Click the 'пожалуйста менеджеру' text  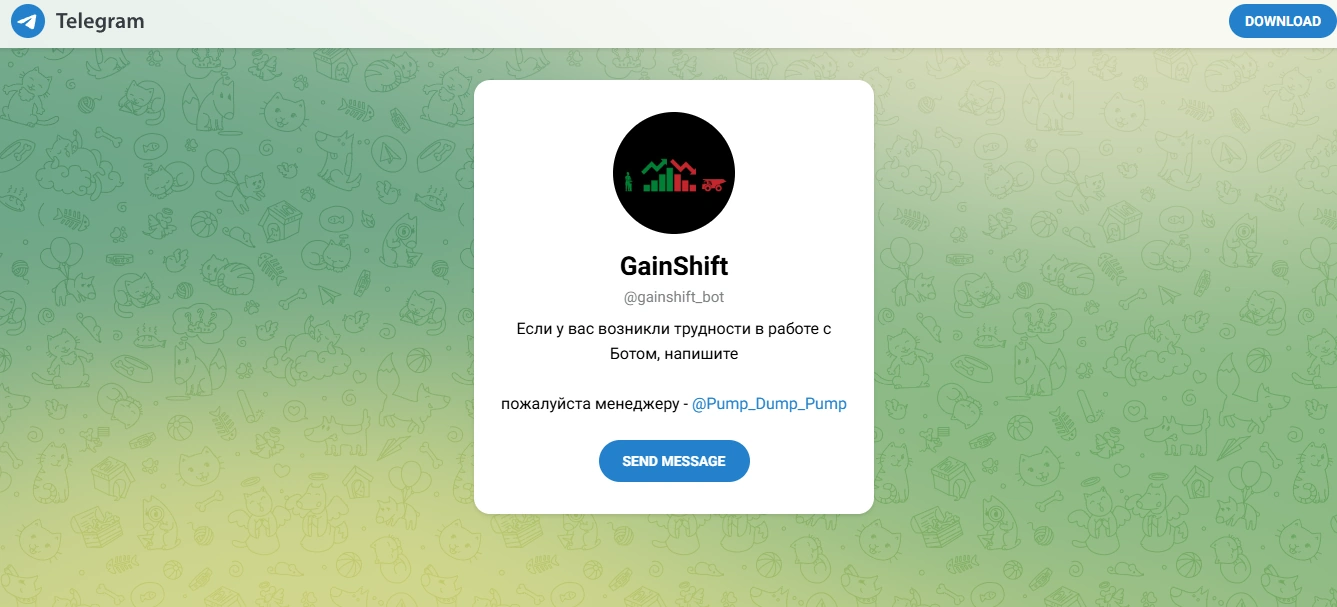(x=589, y=404)
